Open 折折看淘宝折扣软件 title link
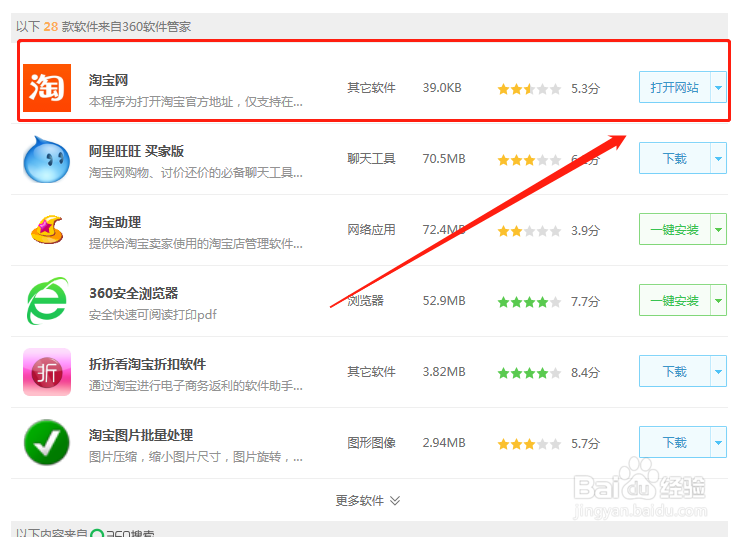This screenshot has height=537, width=748. [147, 364]
